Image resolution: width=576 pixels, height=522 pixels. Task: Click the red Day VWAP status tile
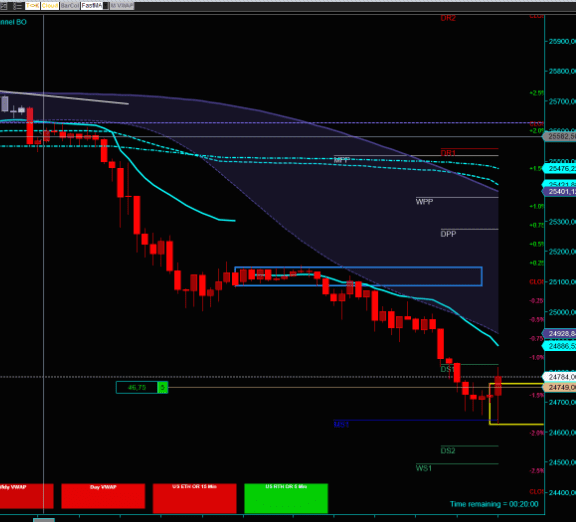[x=103, y=496]
